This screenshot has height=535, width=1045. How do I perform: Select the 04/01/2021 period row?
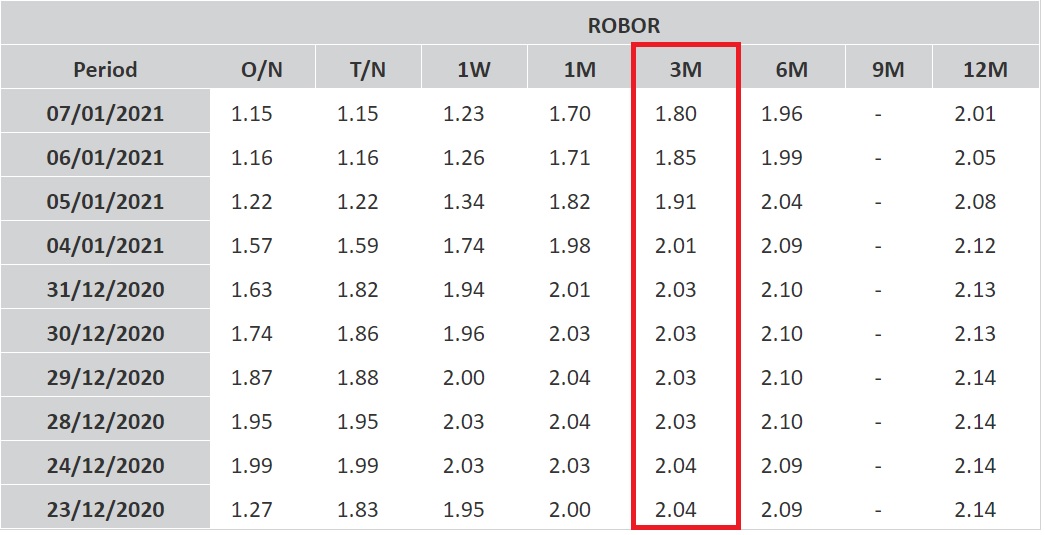(x=105, y=246)
